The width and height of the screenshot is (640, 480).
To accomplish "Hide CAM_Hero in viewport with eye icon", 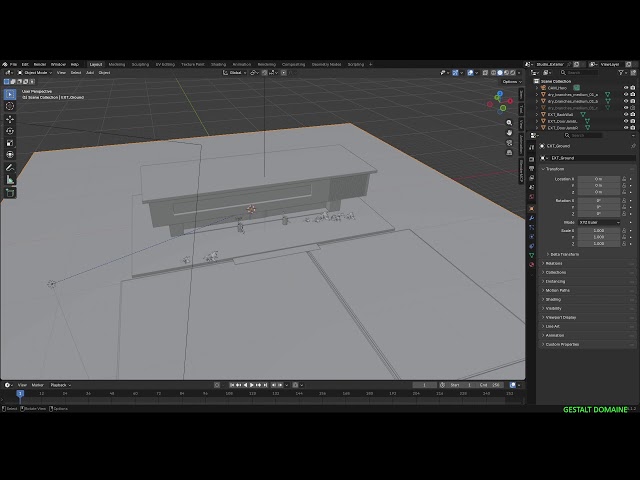I will 626,88.
